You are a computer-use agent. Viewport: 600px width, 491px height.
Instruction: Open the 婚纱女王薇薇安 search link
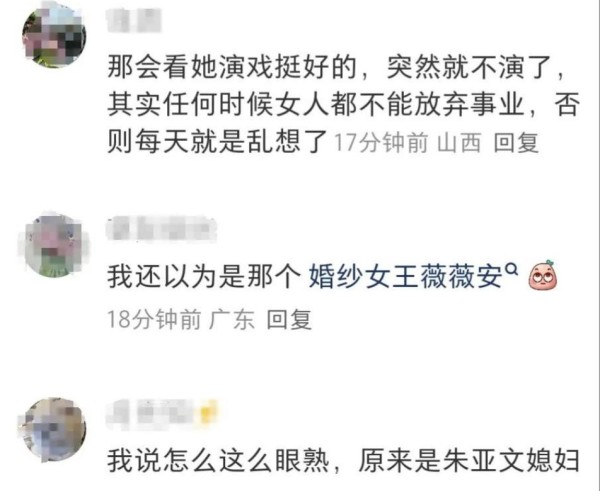click(406, 276)
